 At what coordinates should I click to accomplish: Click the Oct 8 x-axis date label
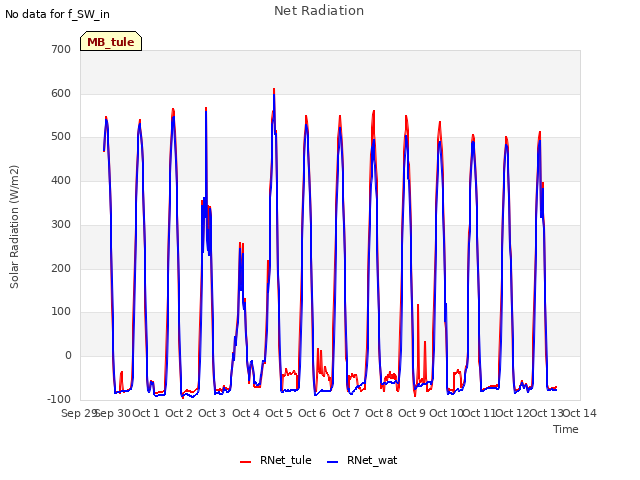[379, 413]
